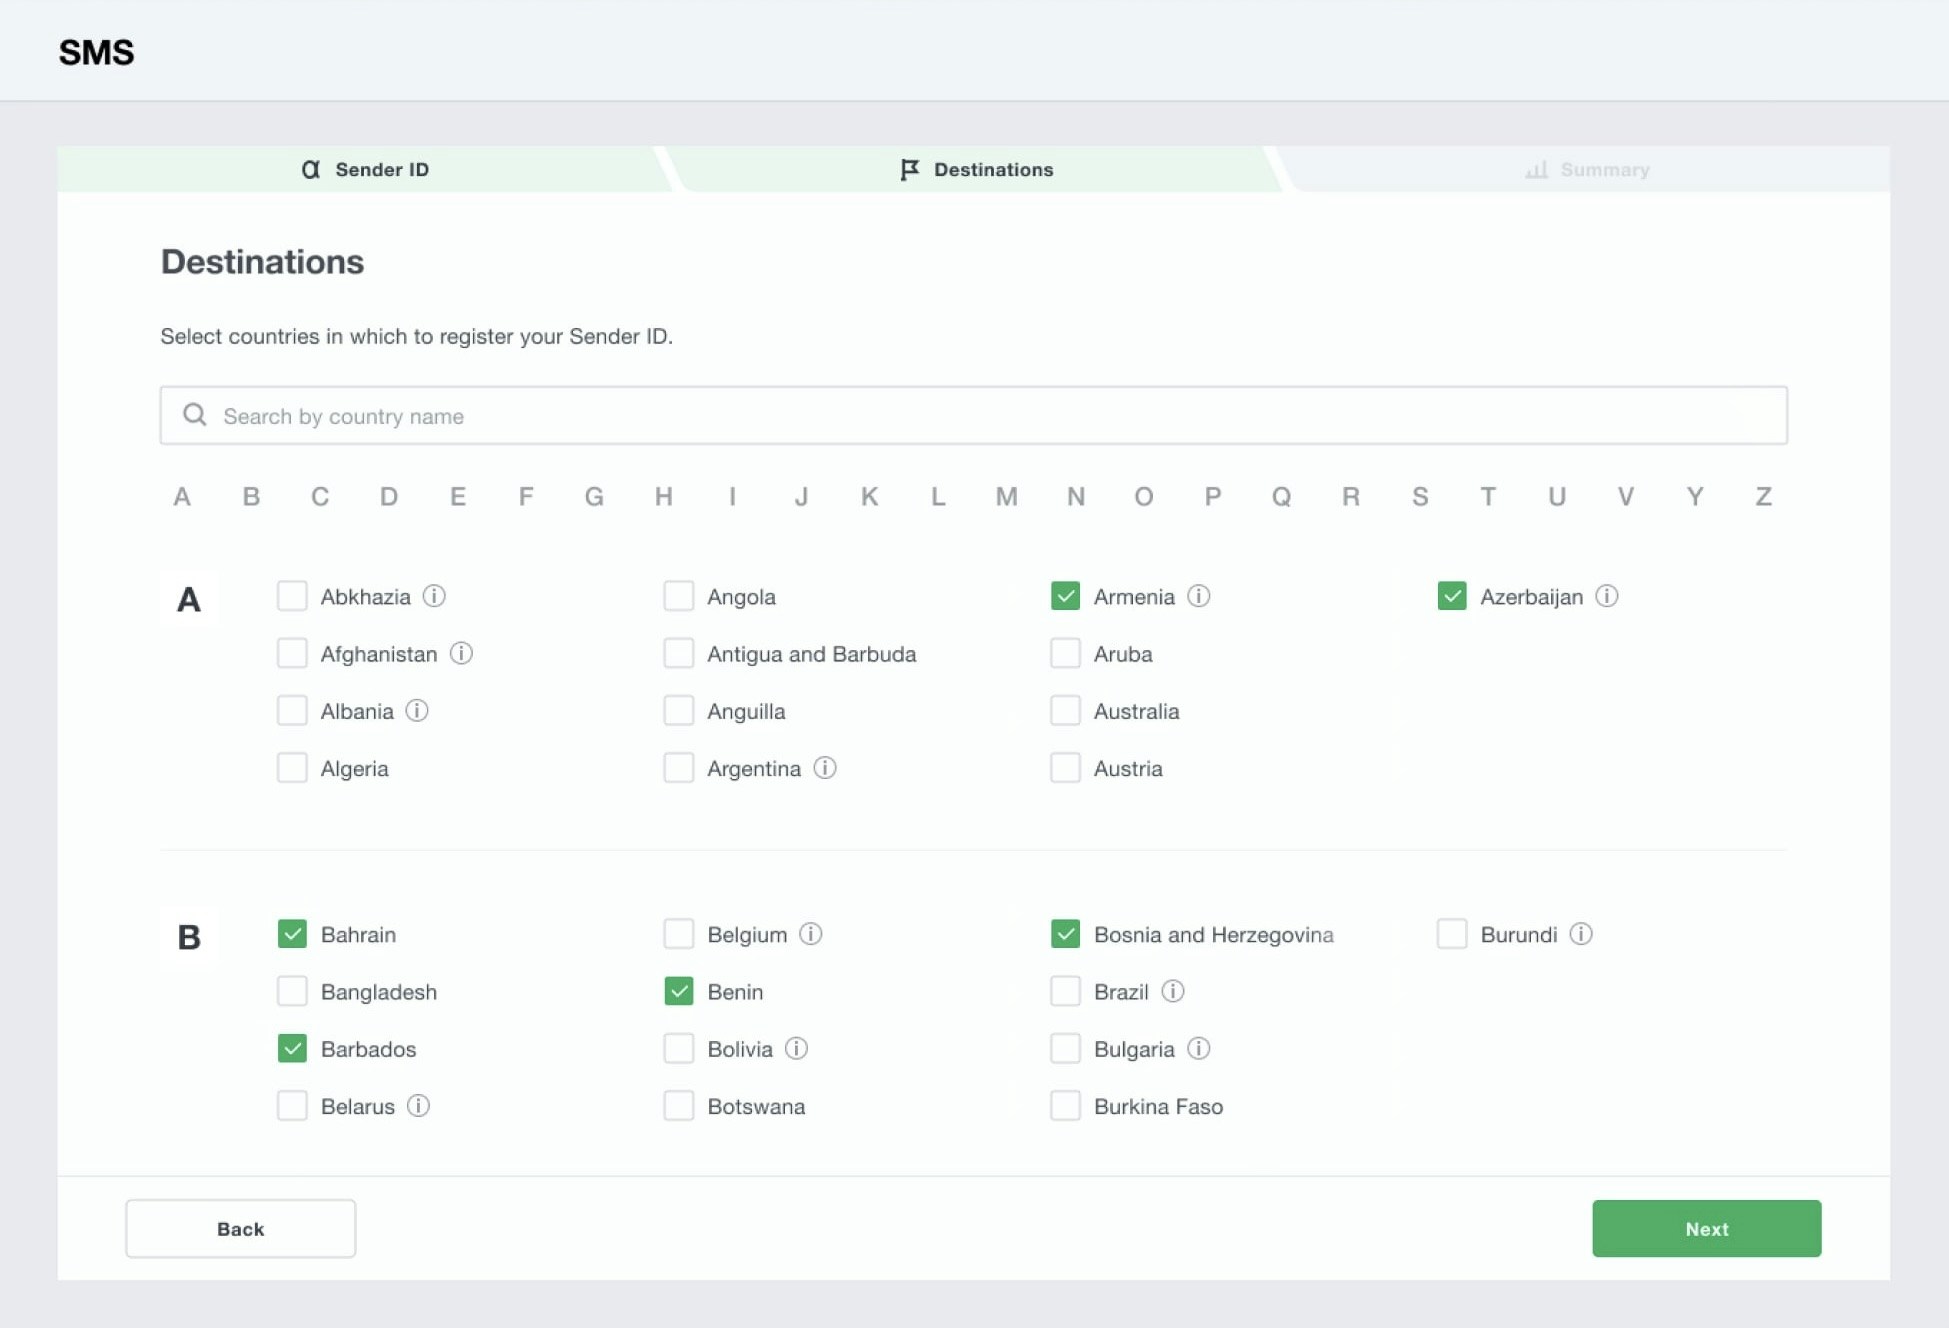The height and width of the screenshot is (1328, 1949).
Task: Click info icon next to Afghanistan
Action: coord(460,653)
